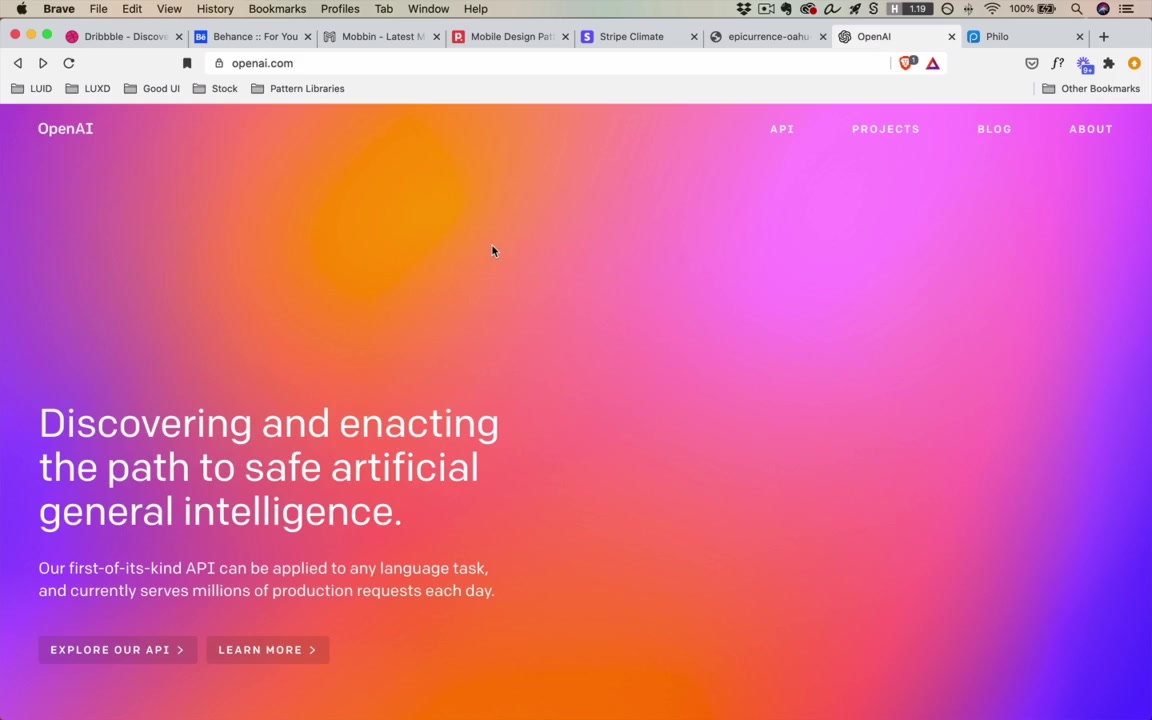This screenshot has width=1152, height=720.
Task: Open the font-finder 'f?' extension
Action: click(1058, 63)
